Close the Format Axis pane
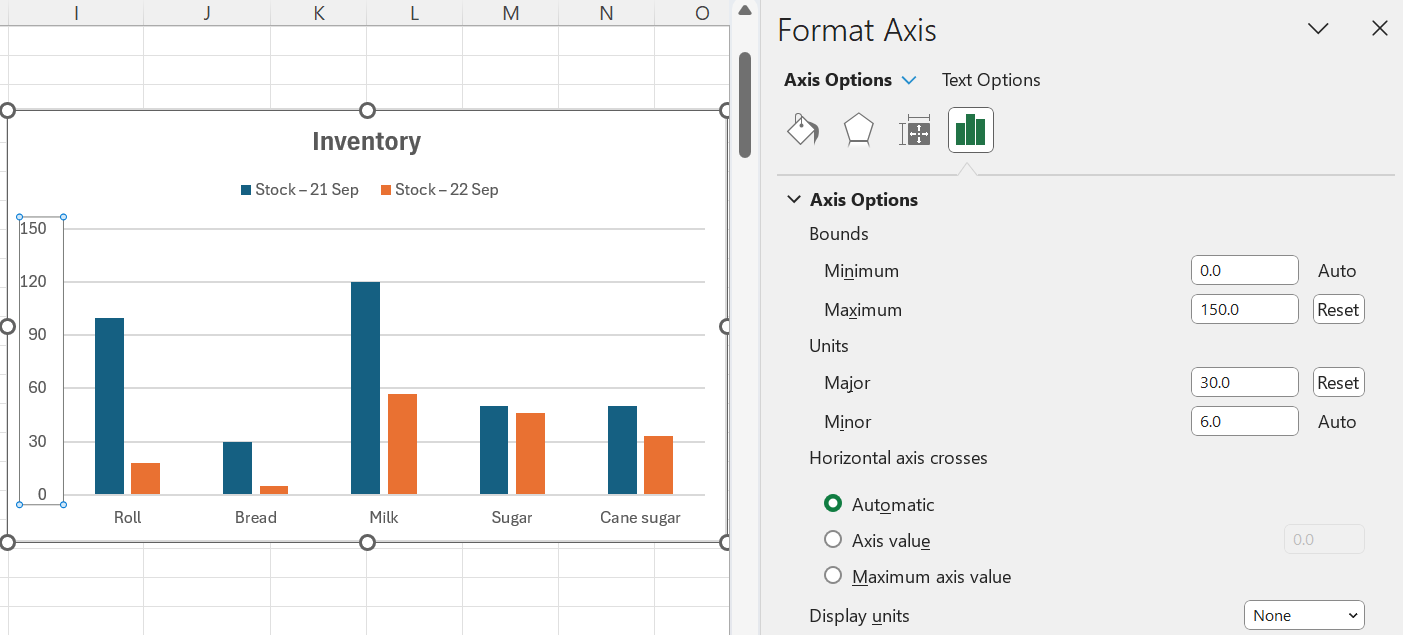This screenshot has height=635, width=1403. (x=1380, y=29)
